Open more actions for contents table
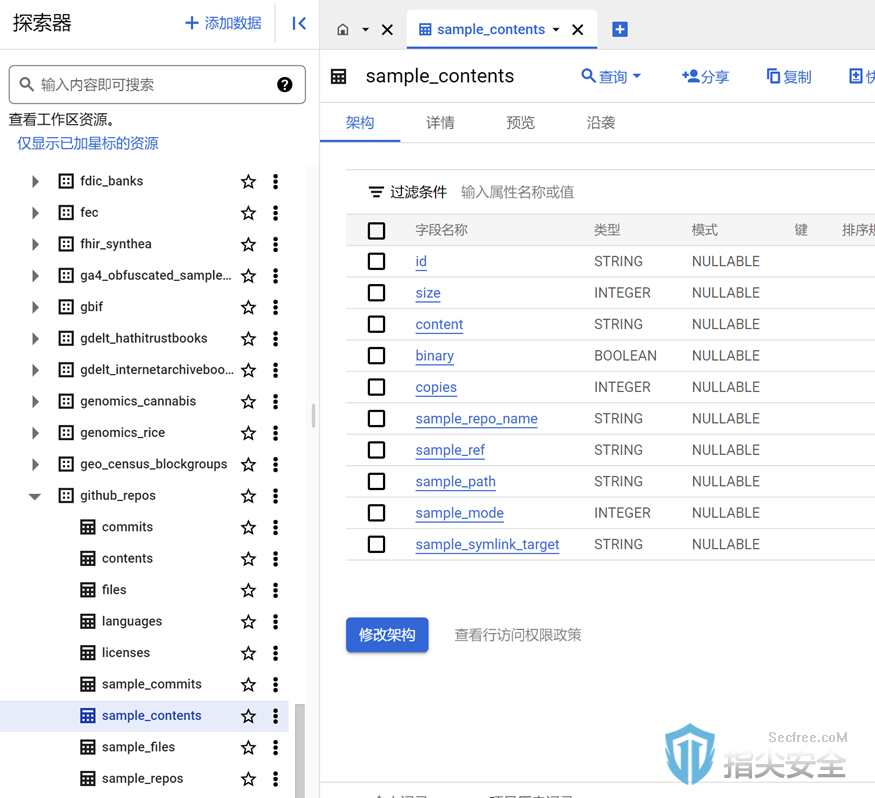 pos(275,559)
